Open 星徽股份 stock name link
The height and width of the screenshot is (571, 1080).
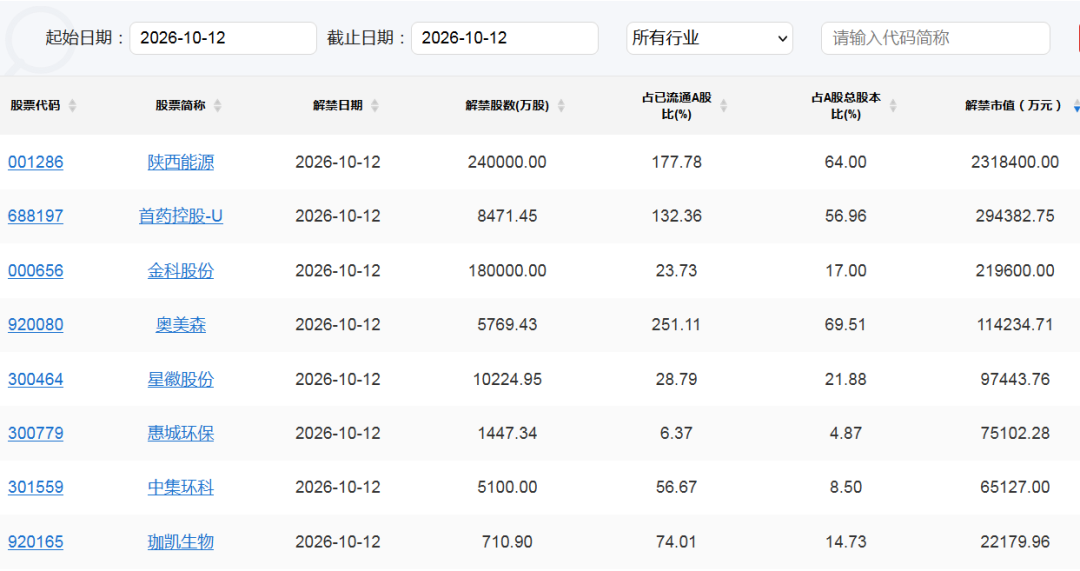(x=180, y=380)
